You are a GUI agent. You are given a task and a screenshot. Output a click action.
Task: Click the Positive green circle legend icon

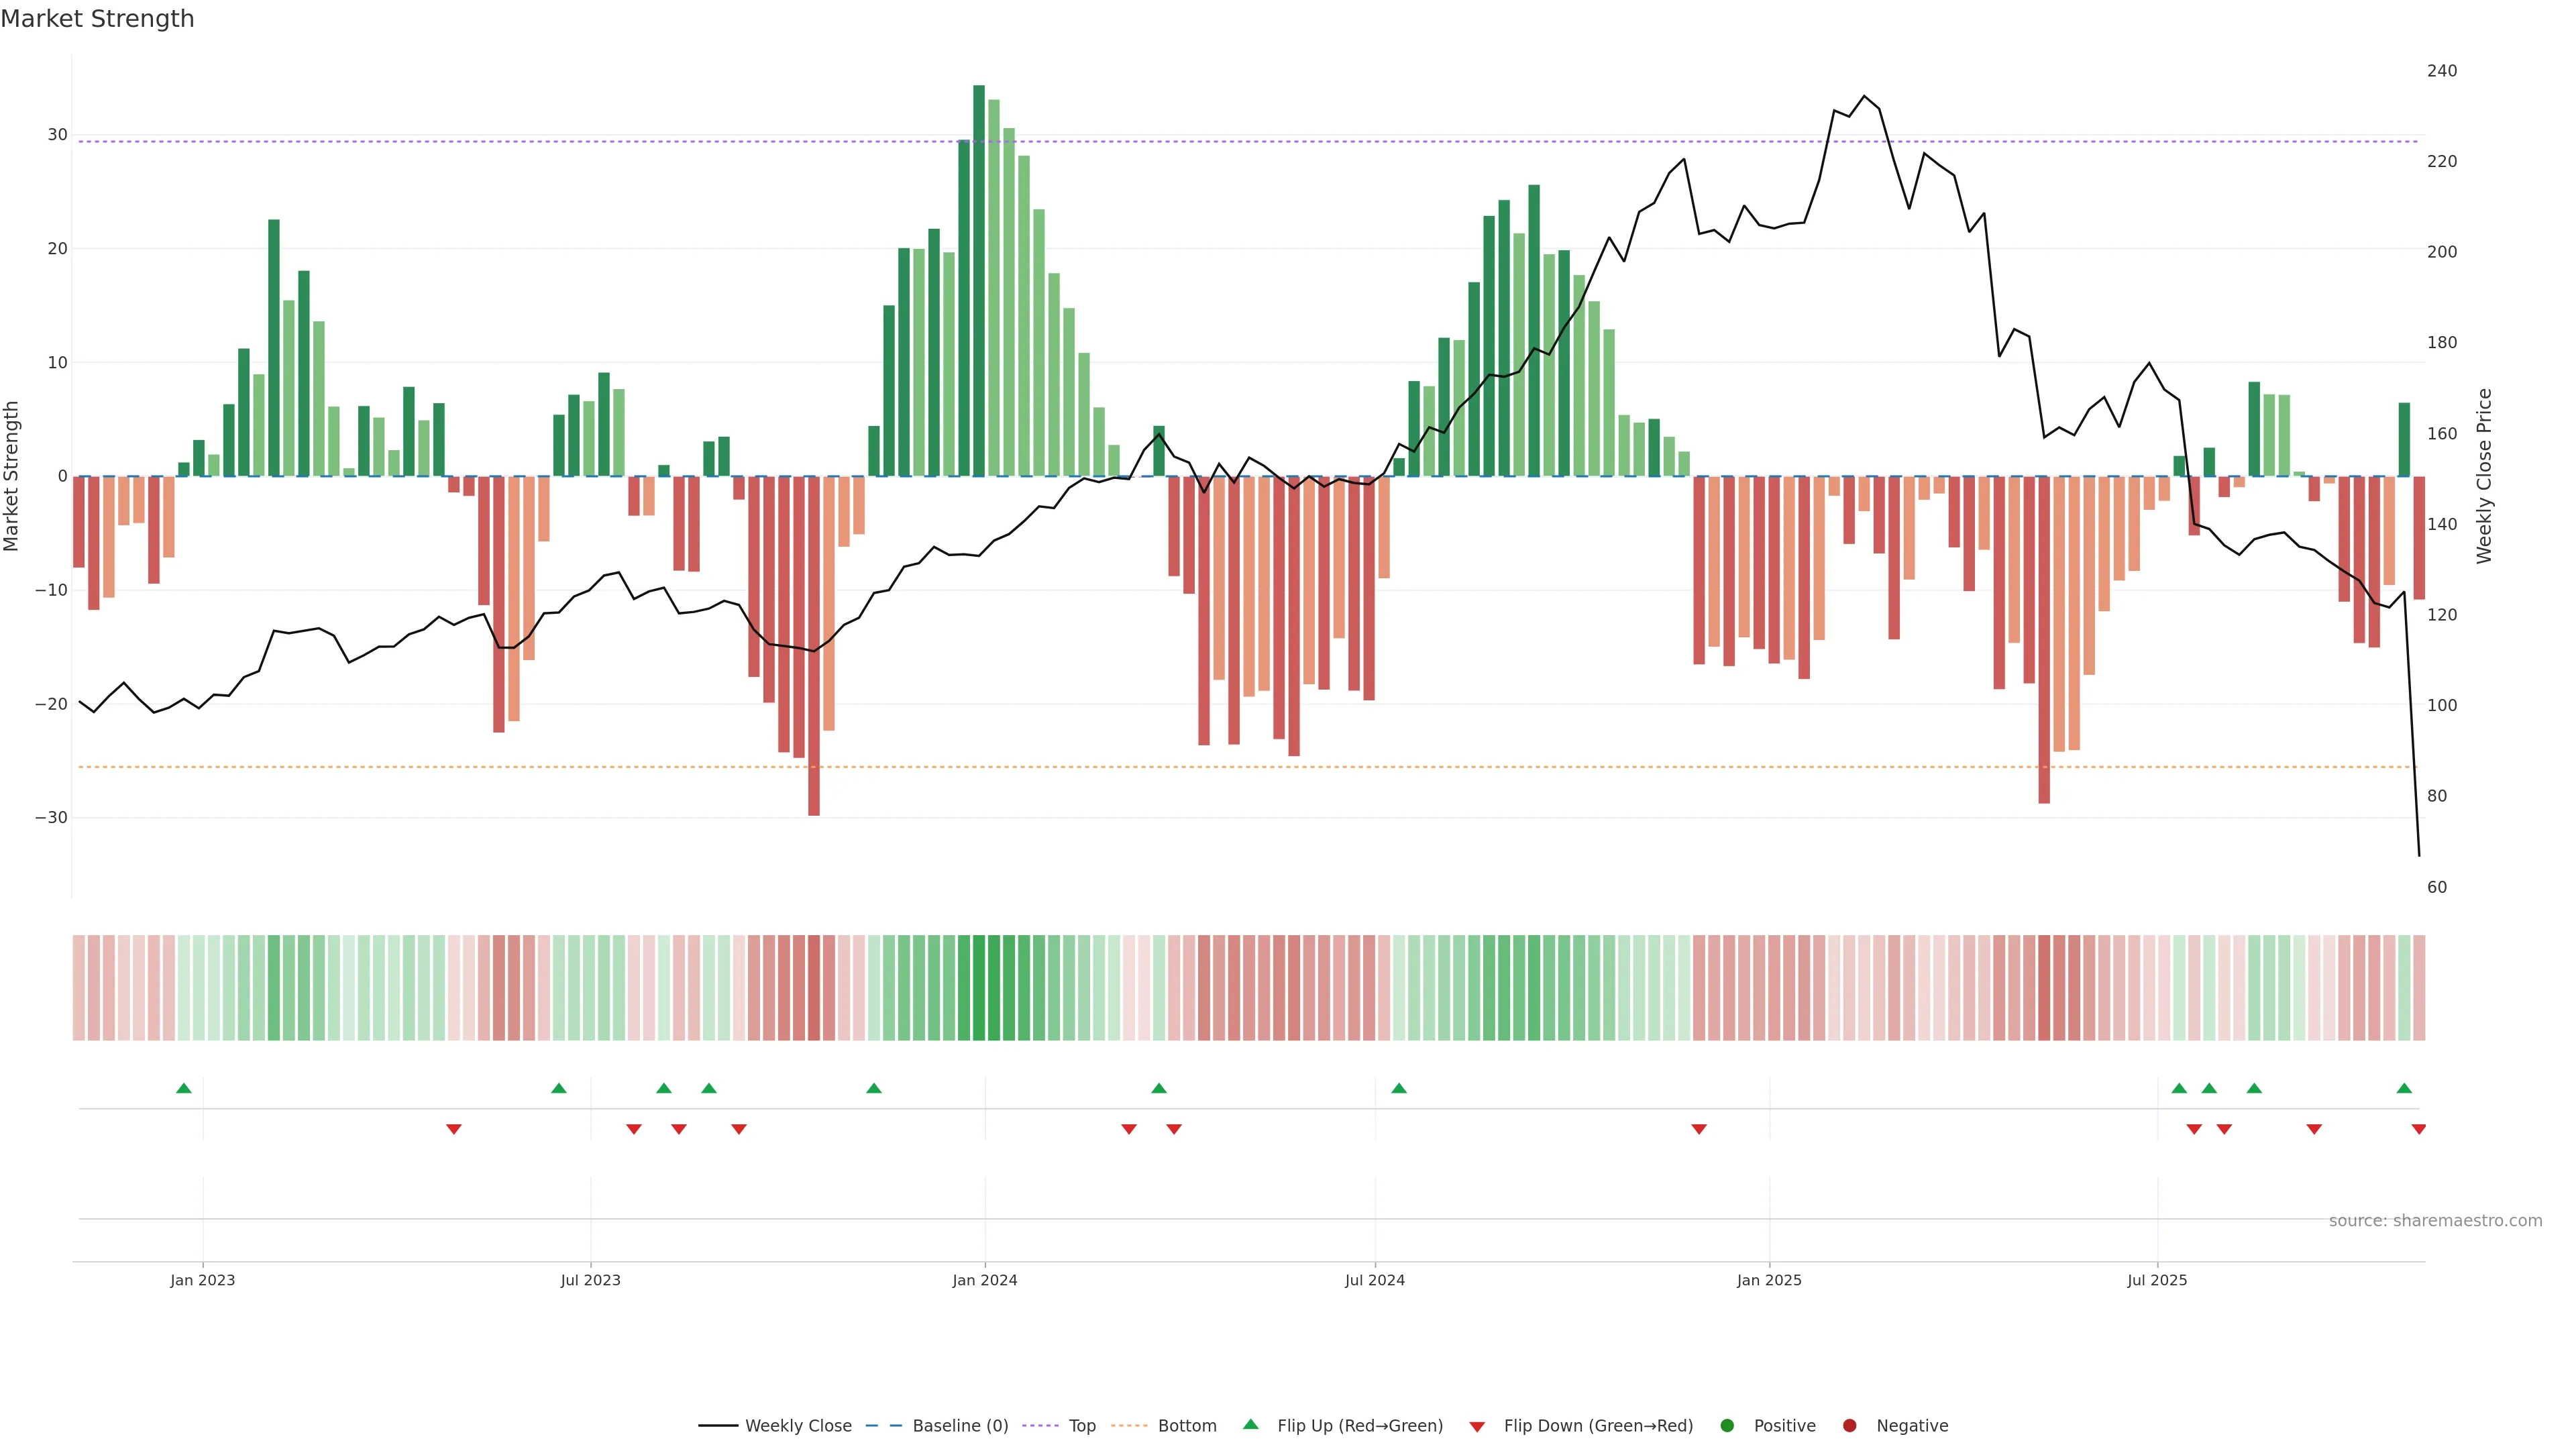tap(1727, 1425)
